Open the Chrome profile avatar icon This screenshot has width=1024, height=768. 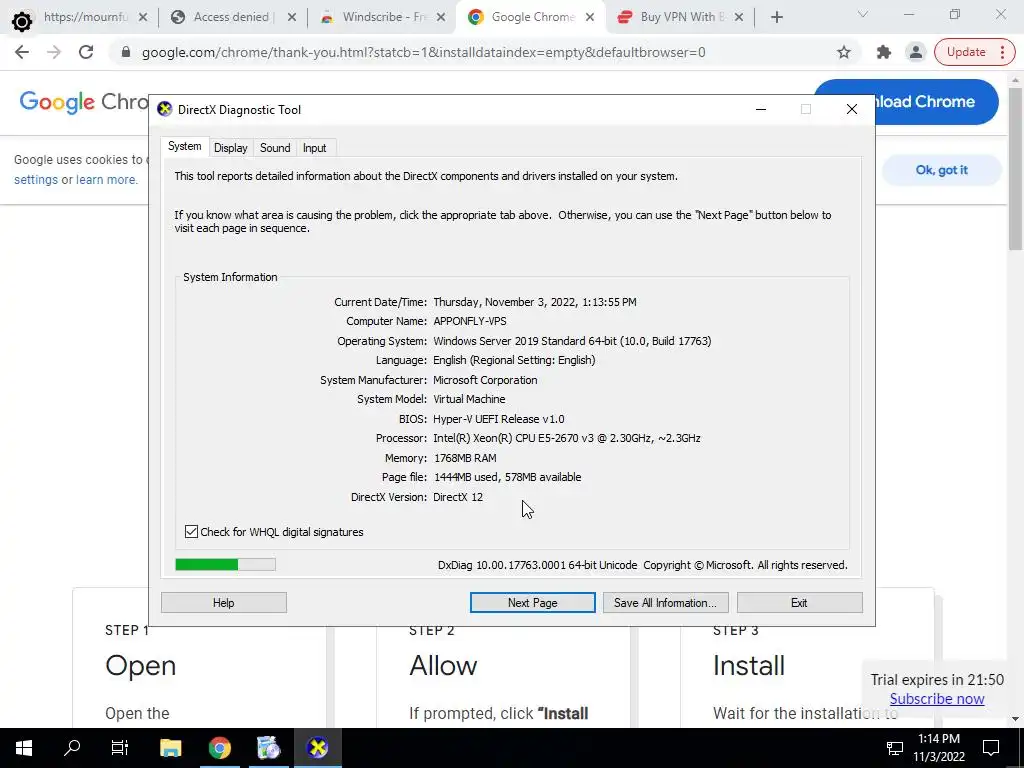[x=916, y=52]
